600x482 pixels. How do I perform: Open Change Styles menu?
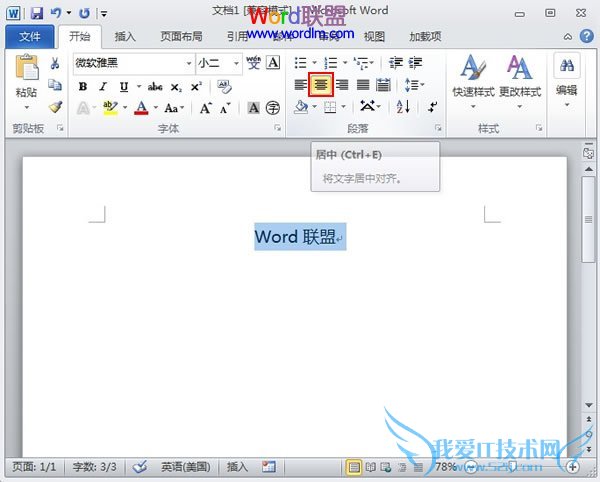tap(520, 81)
